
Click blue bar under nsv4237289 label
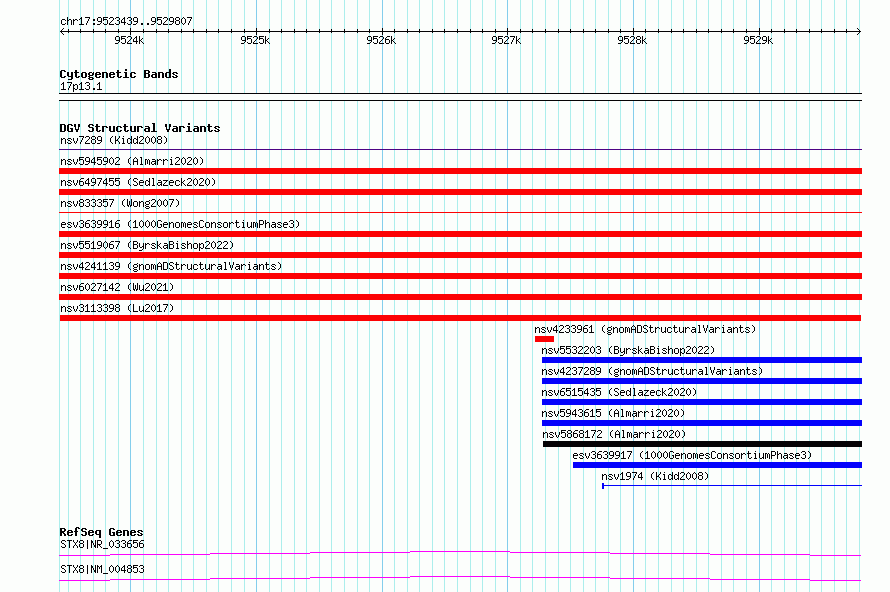pyautogui.click(x=702, y=381)
